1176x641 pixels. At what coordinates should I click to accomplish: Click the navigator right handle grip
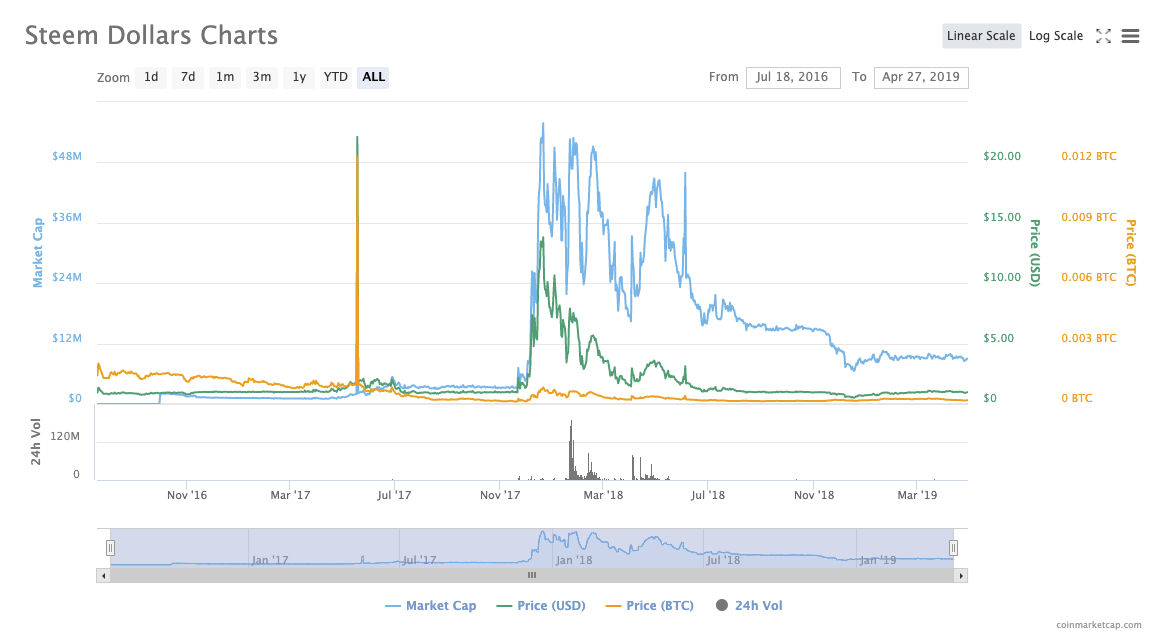[x=953, y=548]
